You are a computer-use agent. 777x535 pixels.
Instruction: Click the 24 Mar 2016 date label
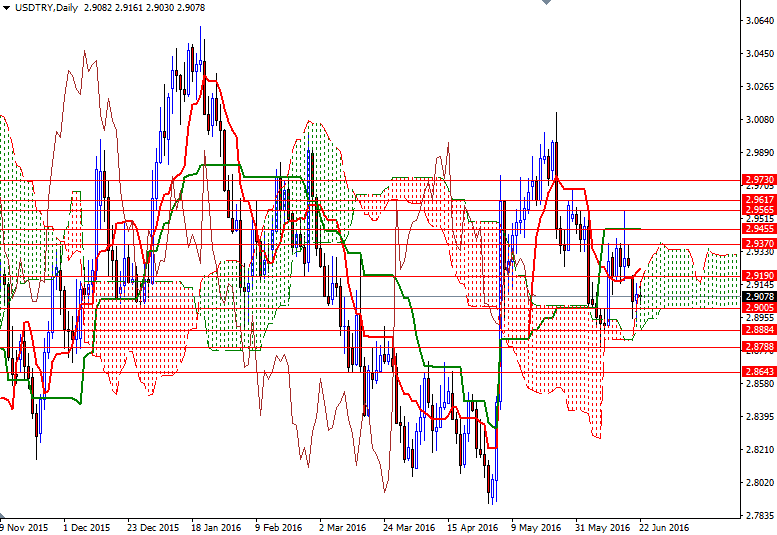coord(409,528)
